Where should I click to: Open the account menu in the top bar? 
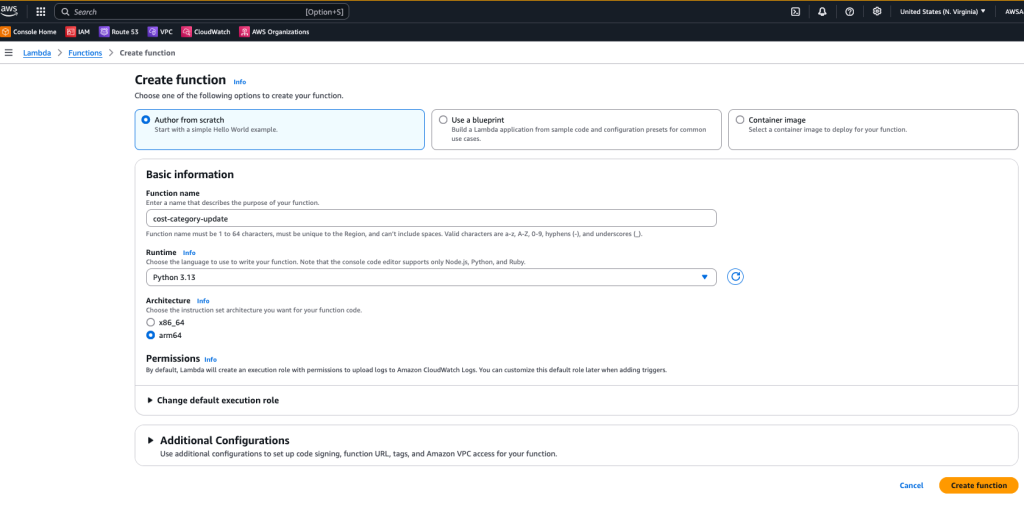[x=1014, y=12]
